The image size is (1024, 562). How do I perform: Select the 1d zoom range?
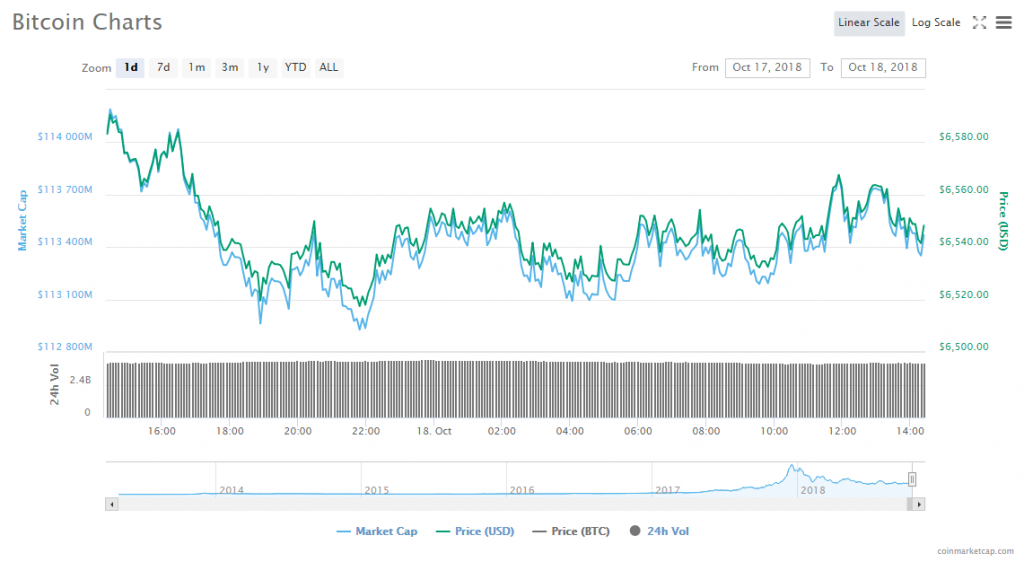tap(130, 68)
